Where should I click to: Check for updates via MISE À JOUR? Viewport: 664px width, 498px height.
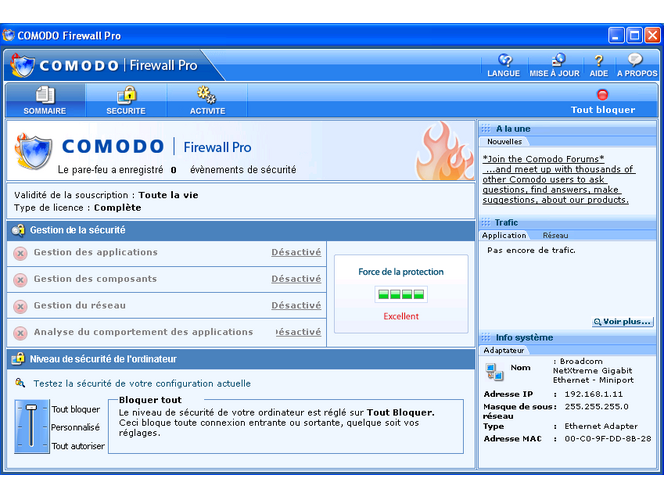(x=554, y=66)
